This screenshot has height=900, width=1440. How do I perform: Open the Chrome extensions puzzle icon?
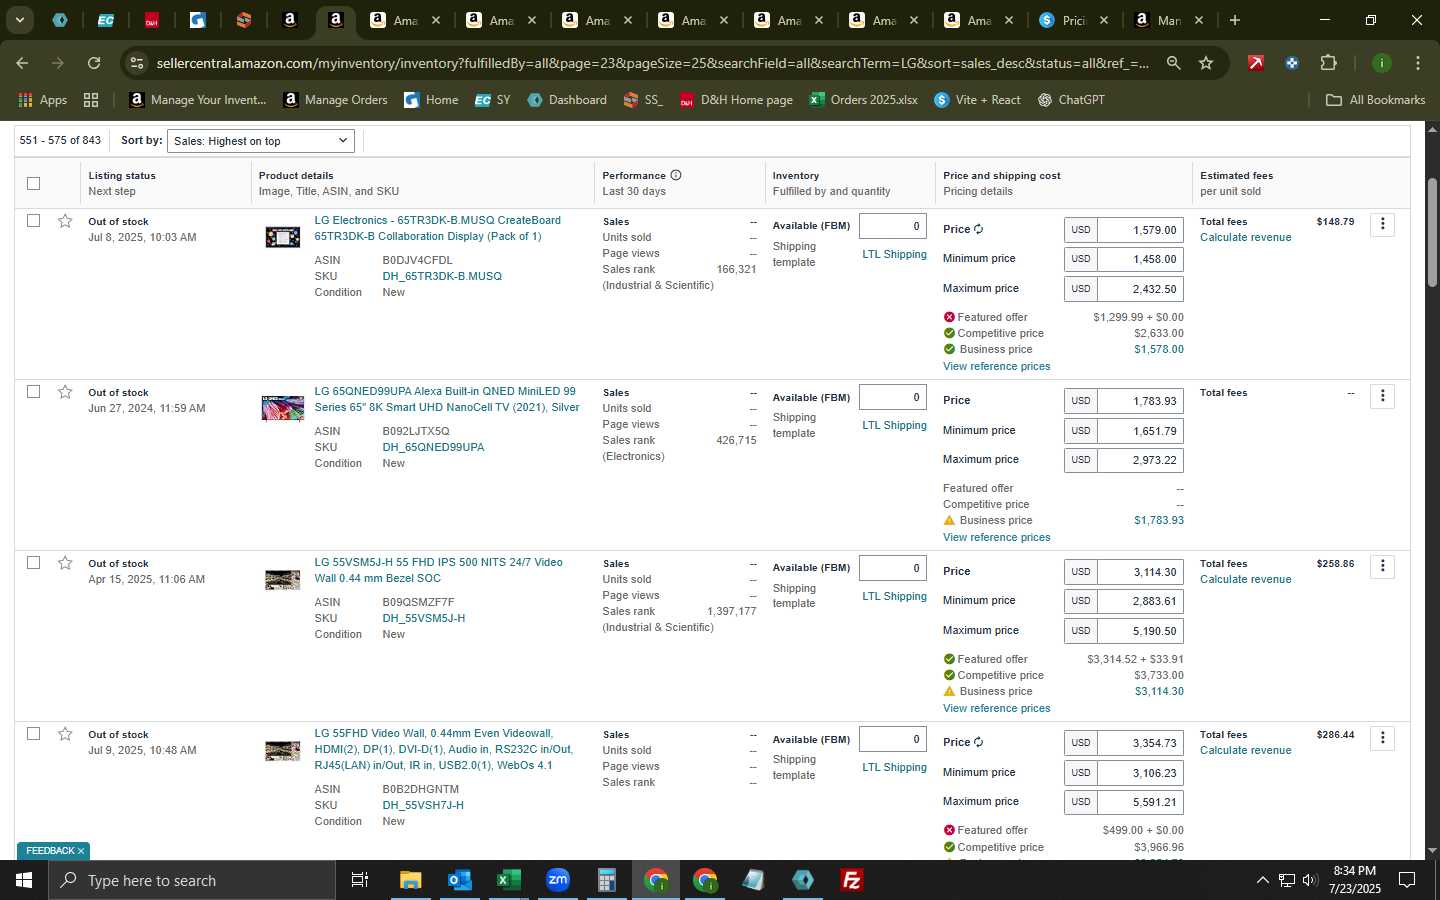click(x=1328, y=63)
